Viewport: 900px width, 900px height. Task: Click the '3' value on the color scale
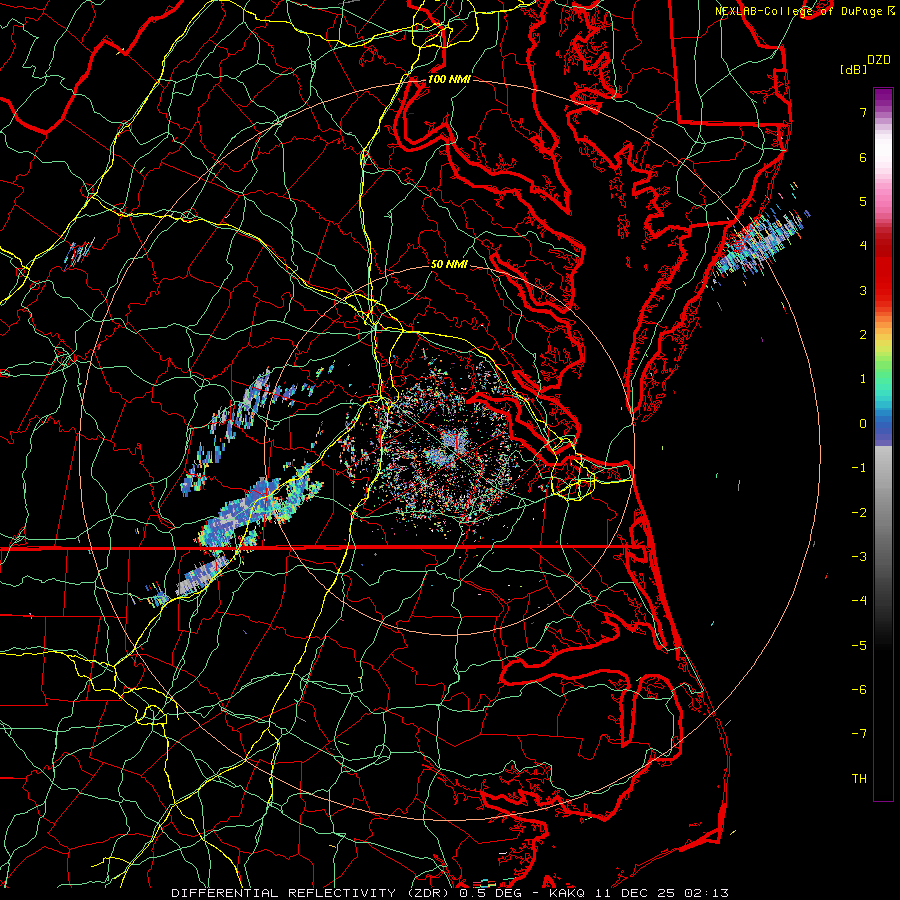click(x=863, y=290)
